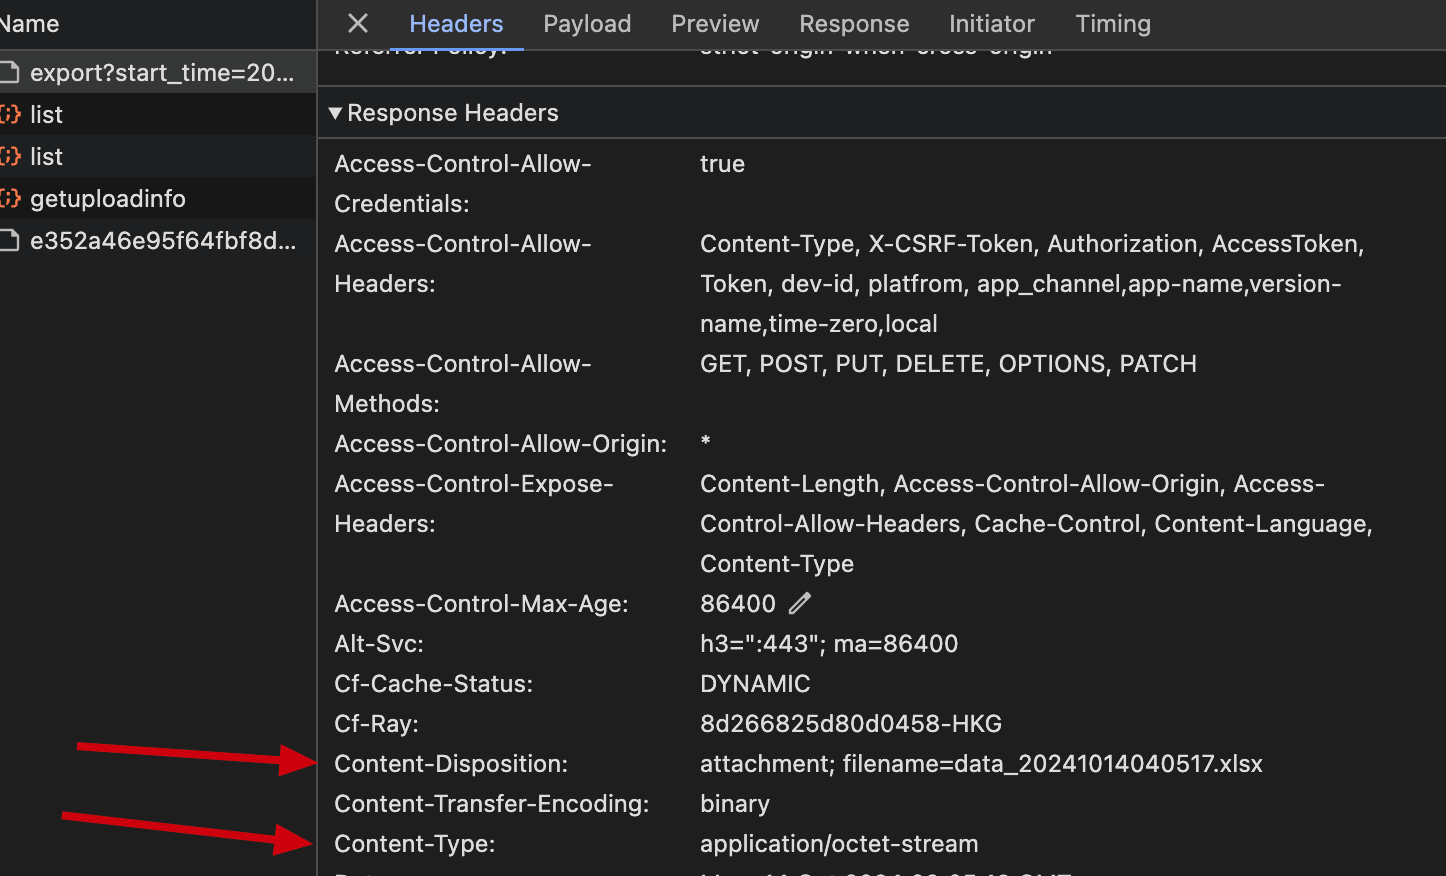Click the Content-Disposition header name
The image size is (1446, 876).
click(x=451, y=764)
